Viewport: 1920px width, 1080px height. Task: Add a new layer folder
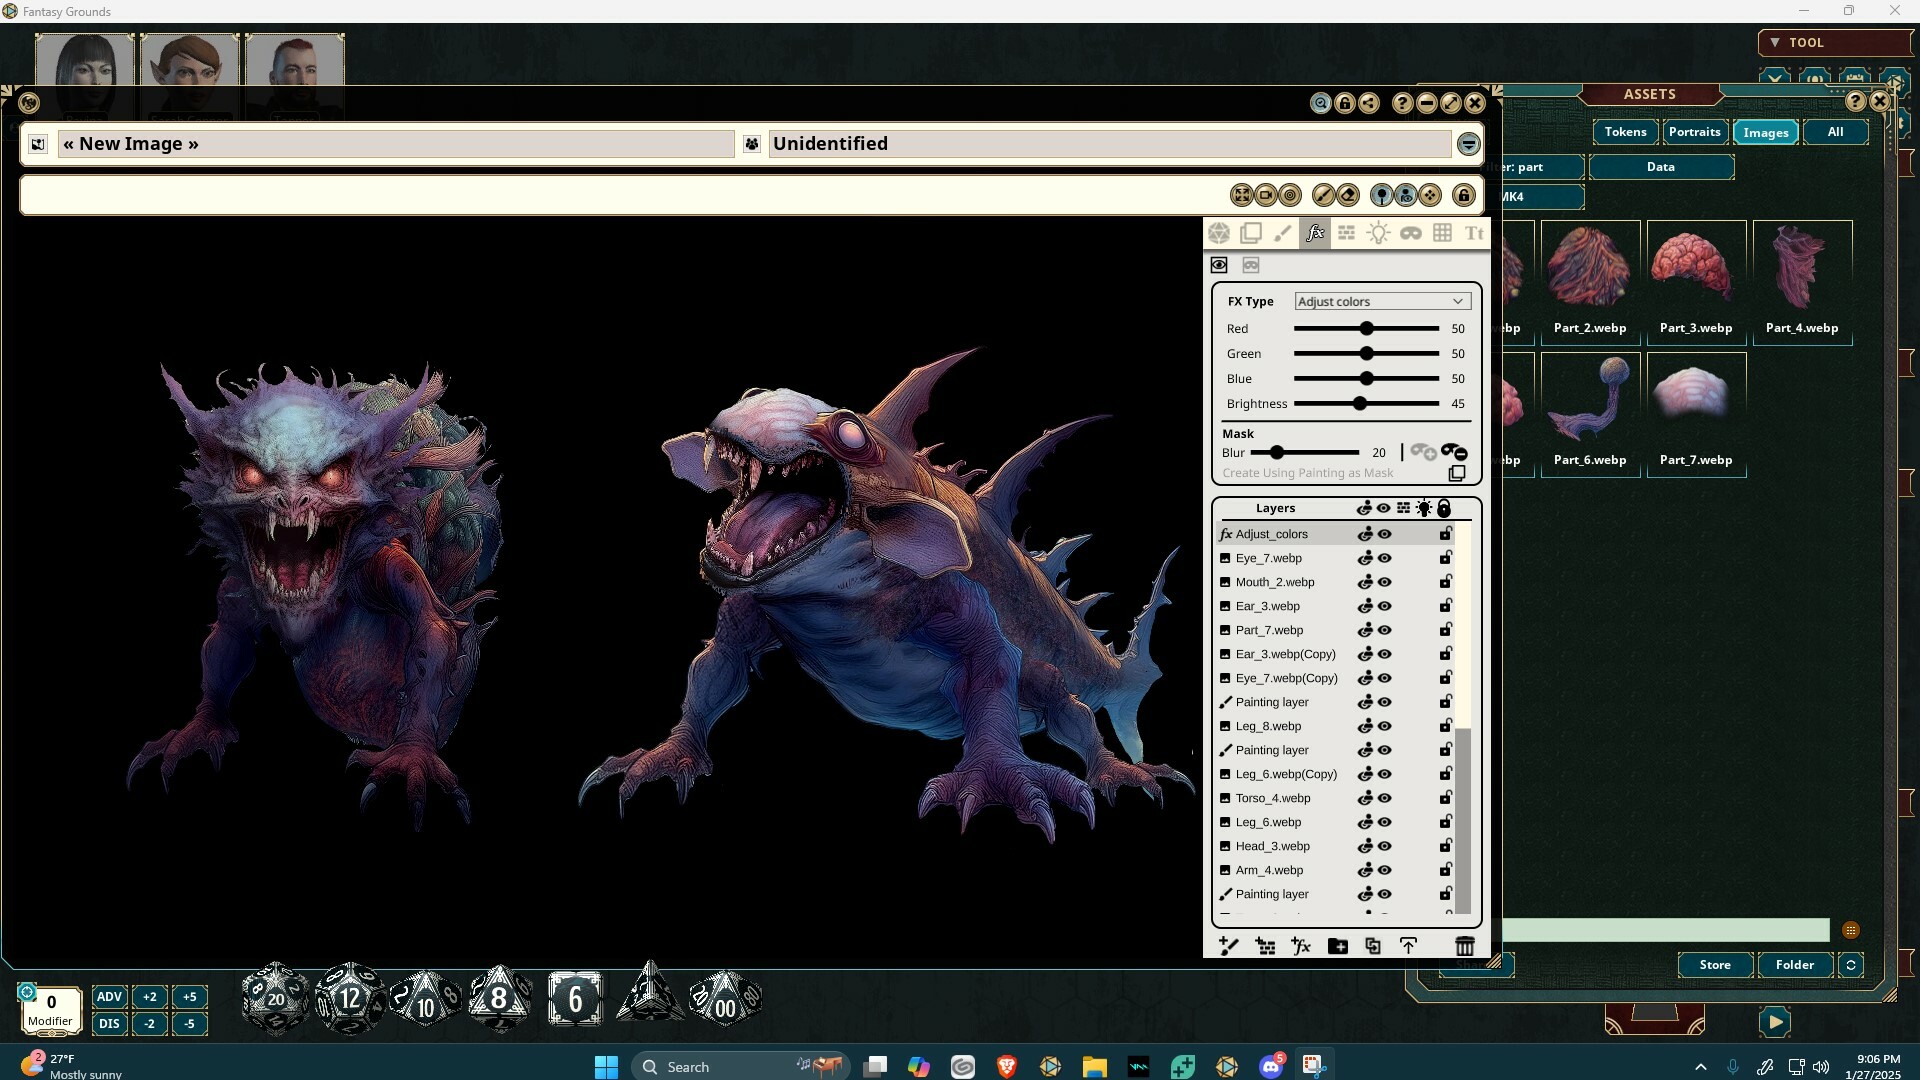(x=1337, y=946)
